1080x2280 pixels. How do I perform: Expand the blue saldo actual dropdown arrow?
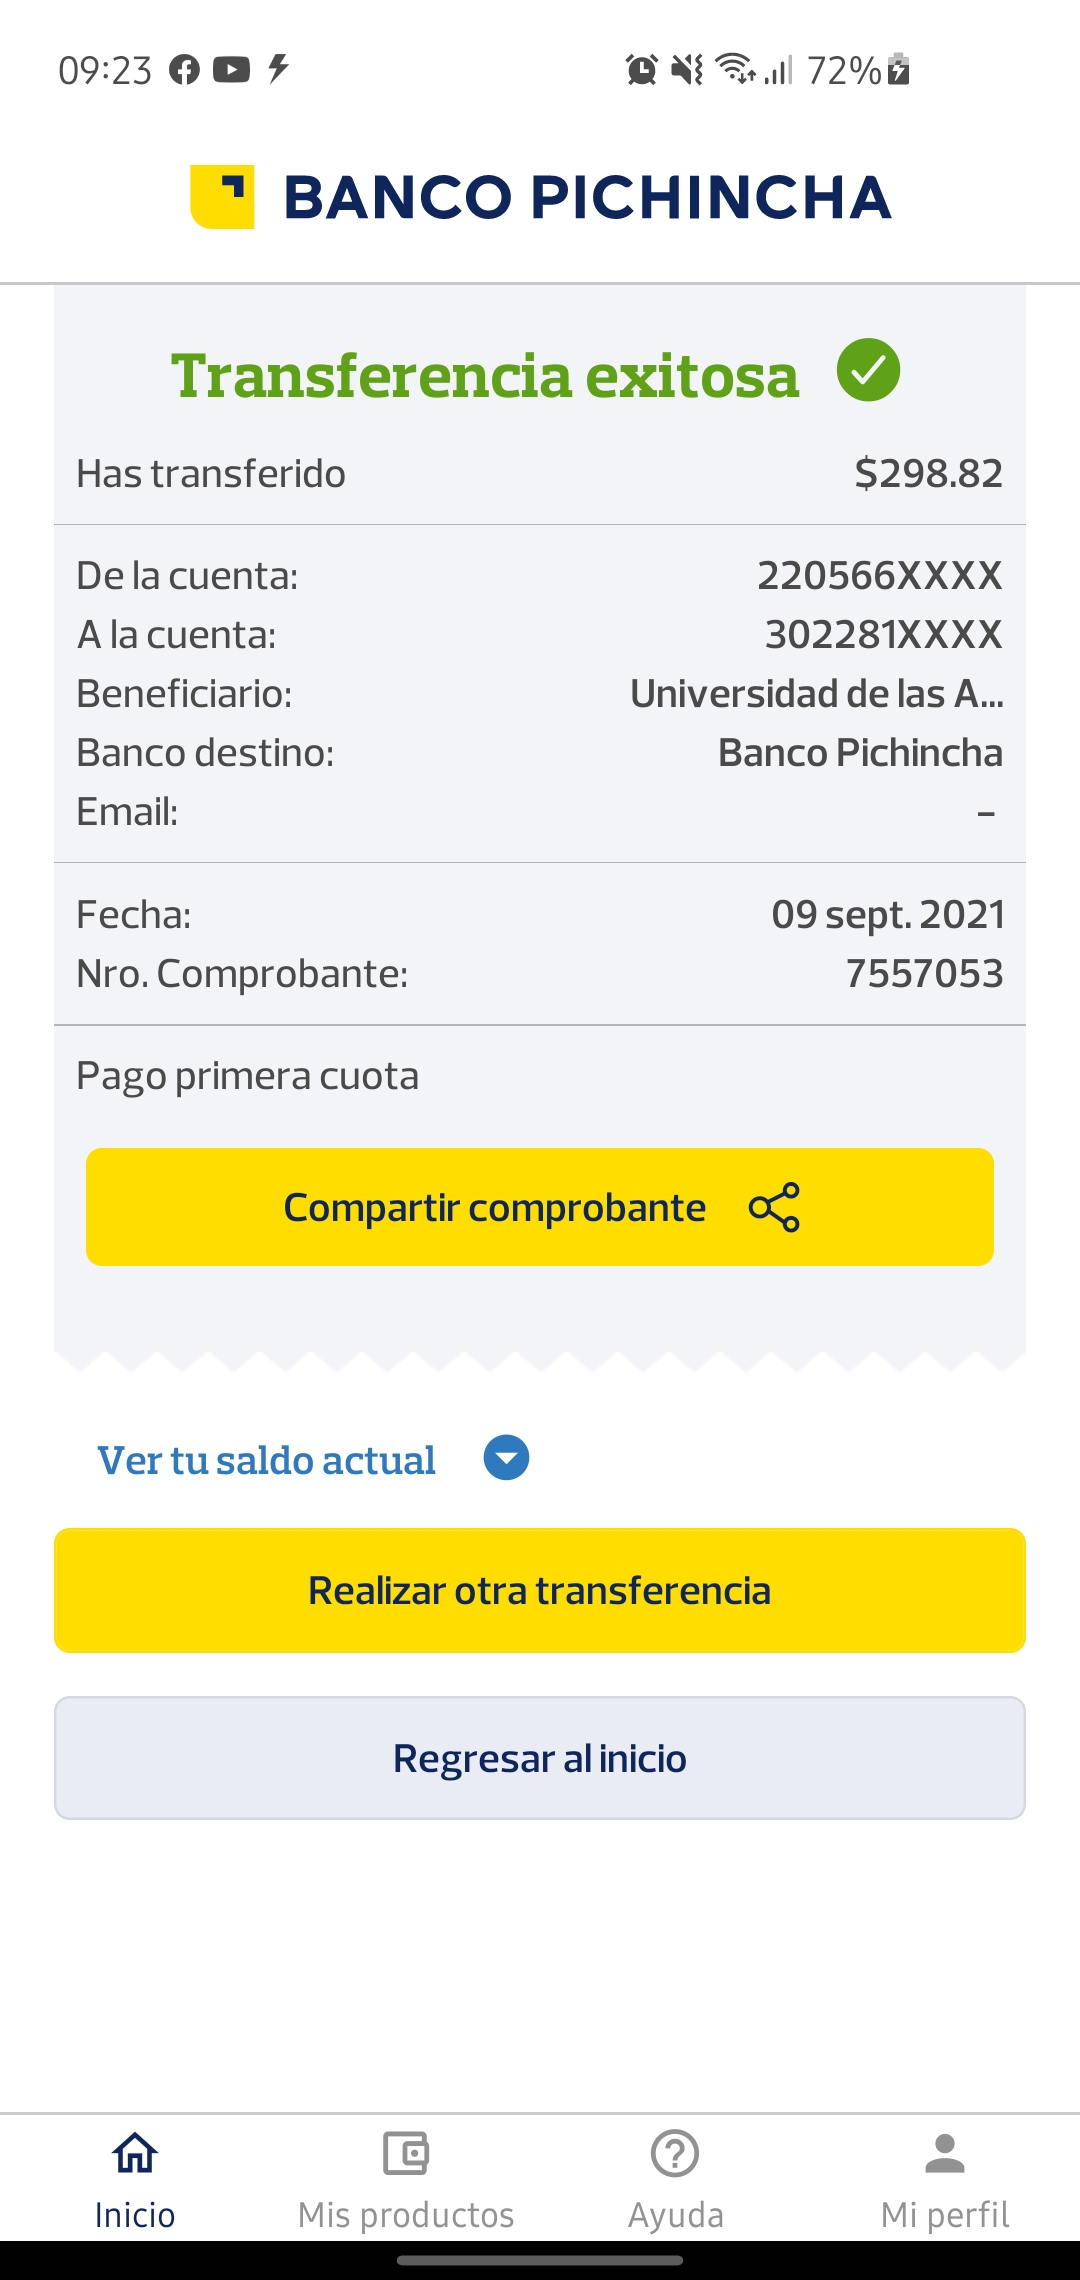(506, 1458)
